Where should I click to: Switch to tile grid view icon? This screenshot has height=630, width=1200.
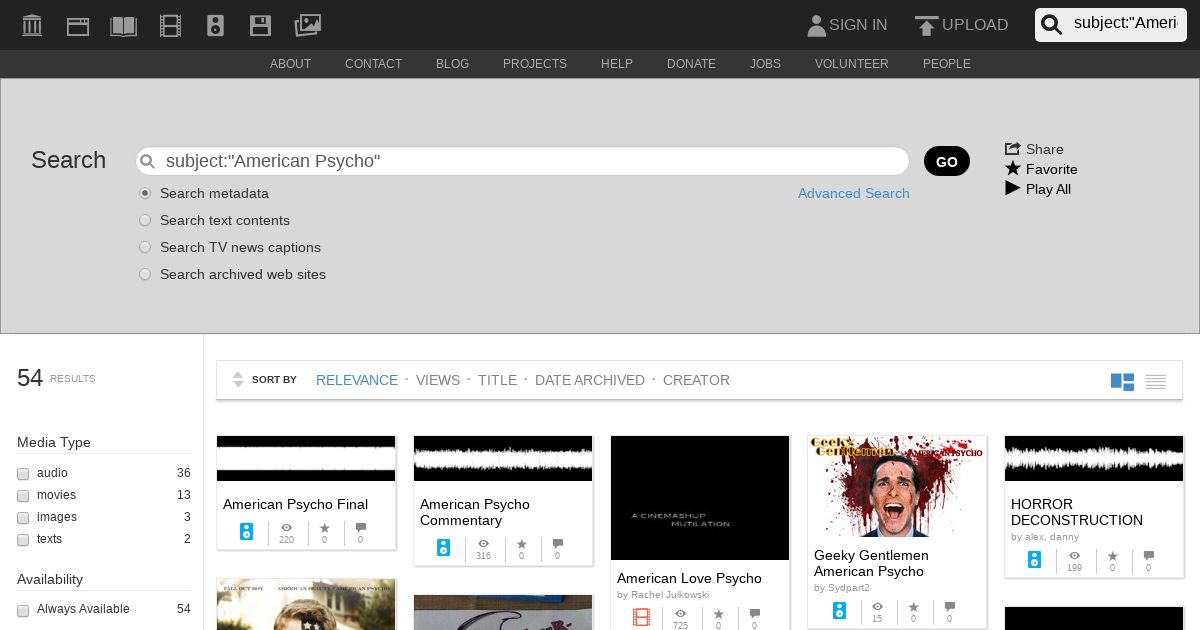pyautogui.click(x=1122, y=382)
